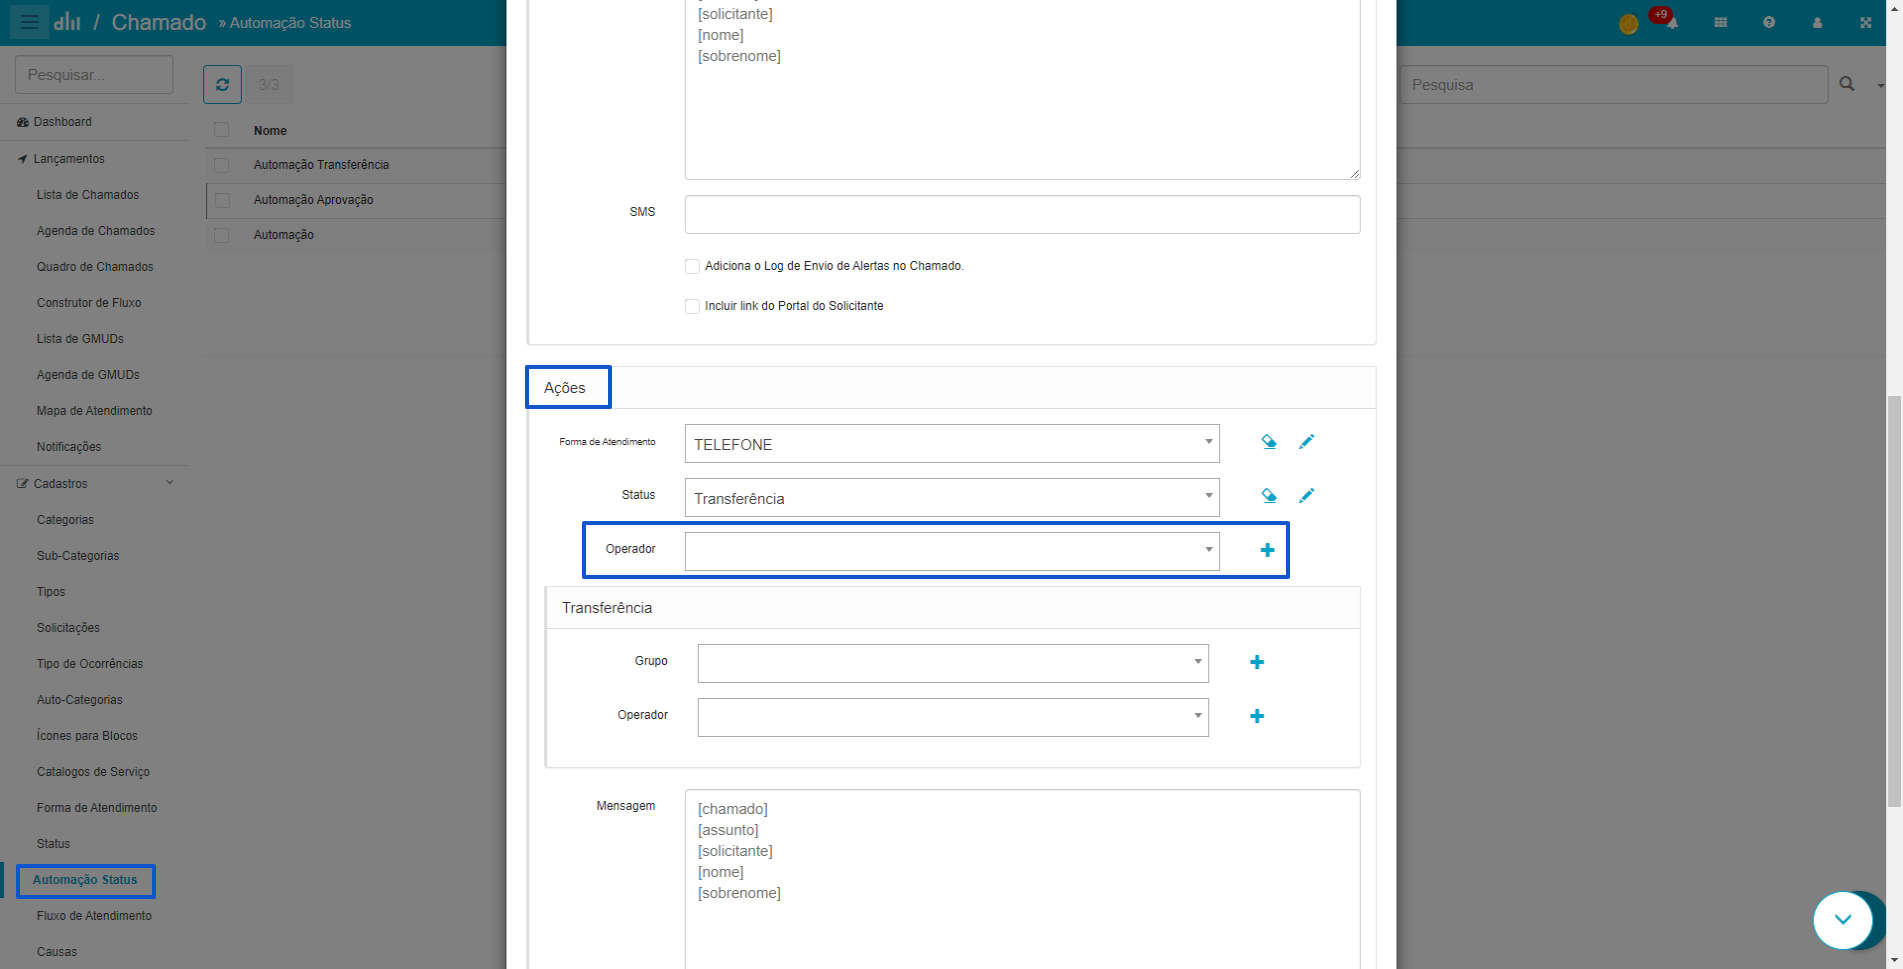Open the Operador dropdown under Ações
Screen dimensions: 1903x969
[951, 551]
